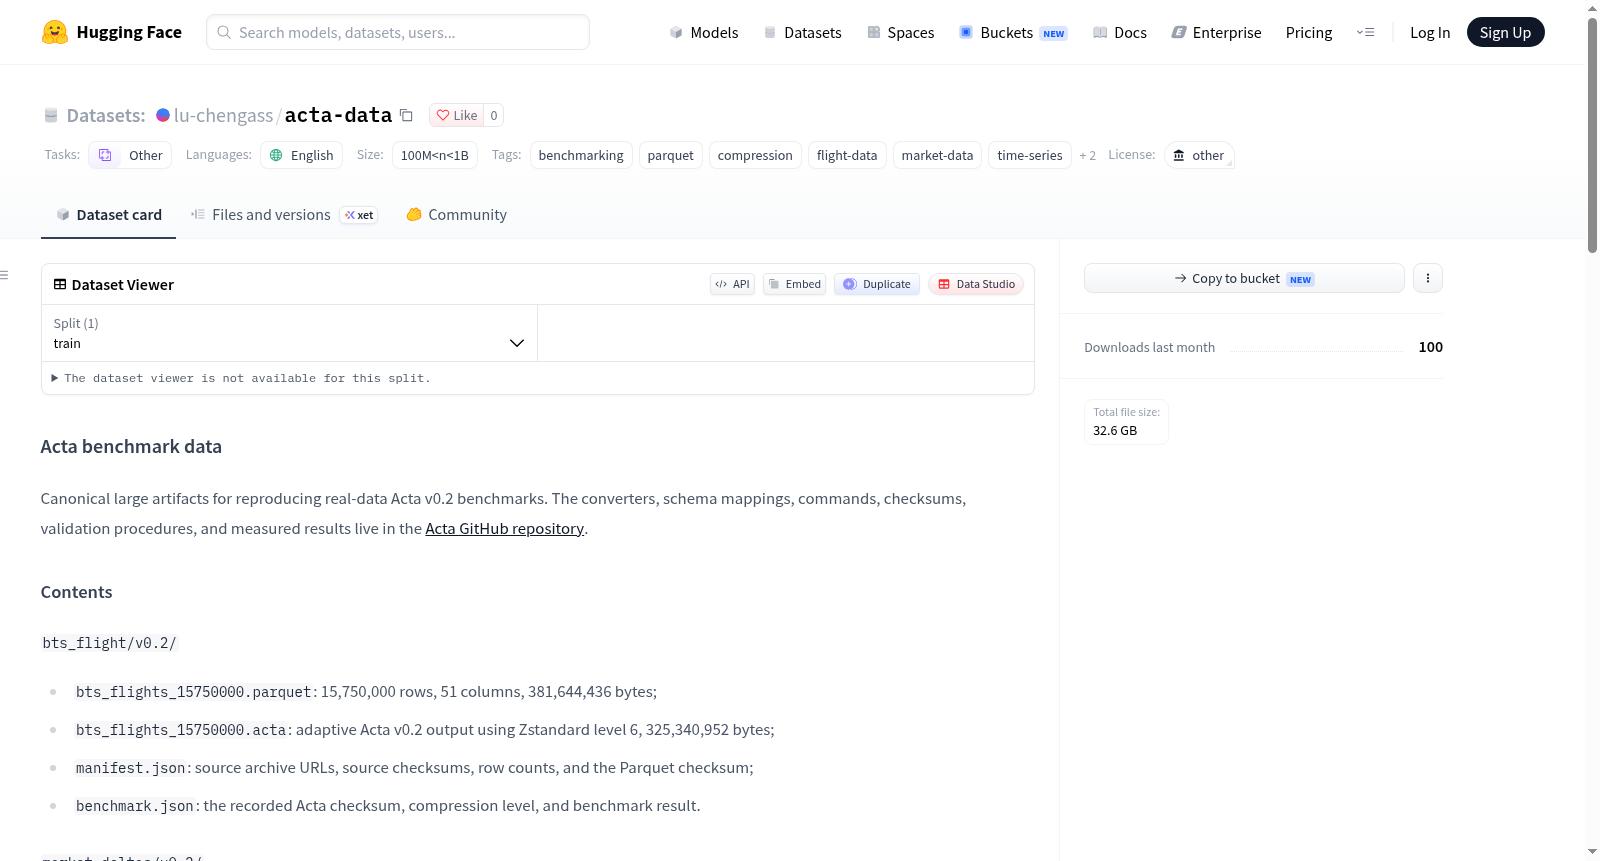Click the Contents heading
This screenshot has width=1600, height=861.
[77, 592]
